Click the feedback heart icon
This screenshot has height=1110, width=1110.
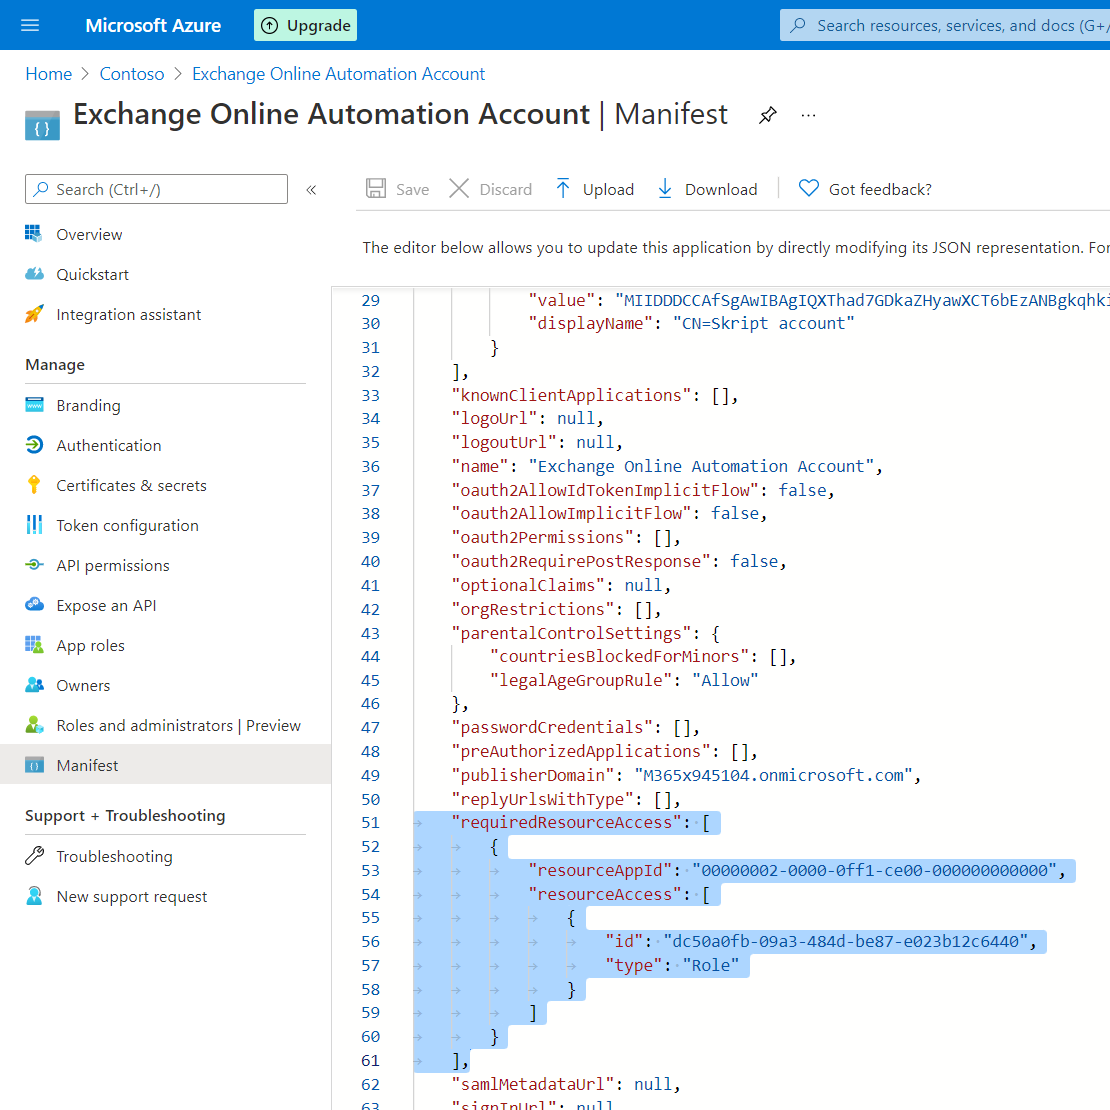click(808, 188)
